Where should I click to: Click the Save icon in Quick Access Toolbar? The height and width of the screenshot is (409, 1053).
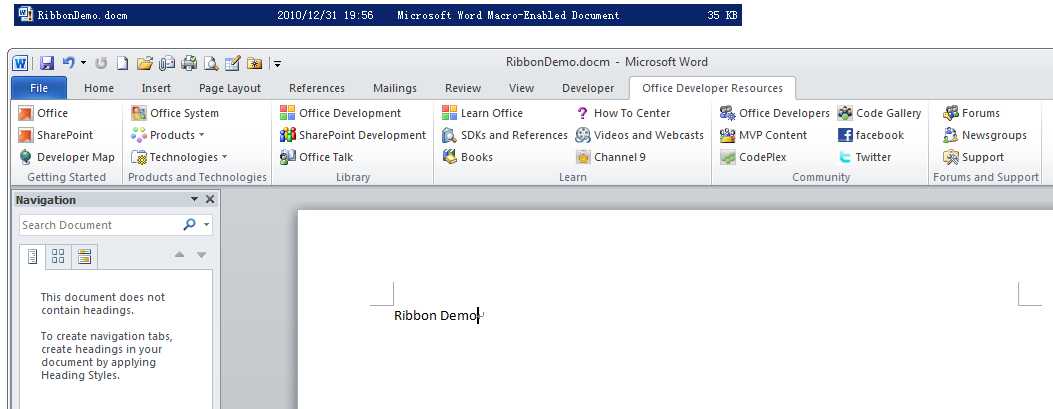click(46, 63)
